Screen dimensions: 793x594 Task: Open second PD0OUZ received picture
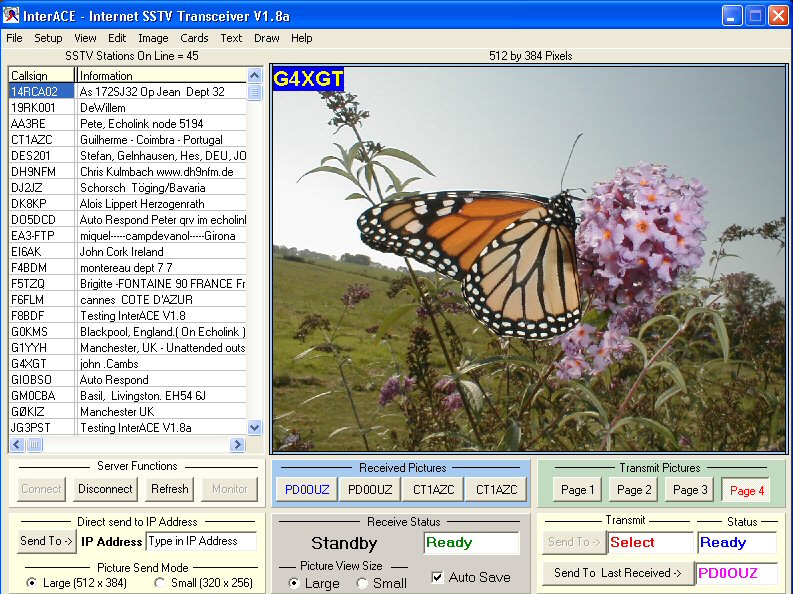(x=370, y=489)
